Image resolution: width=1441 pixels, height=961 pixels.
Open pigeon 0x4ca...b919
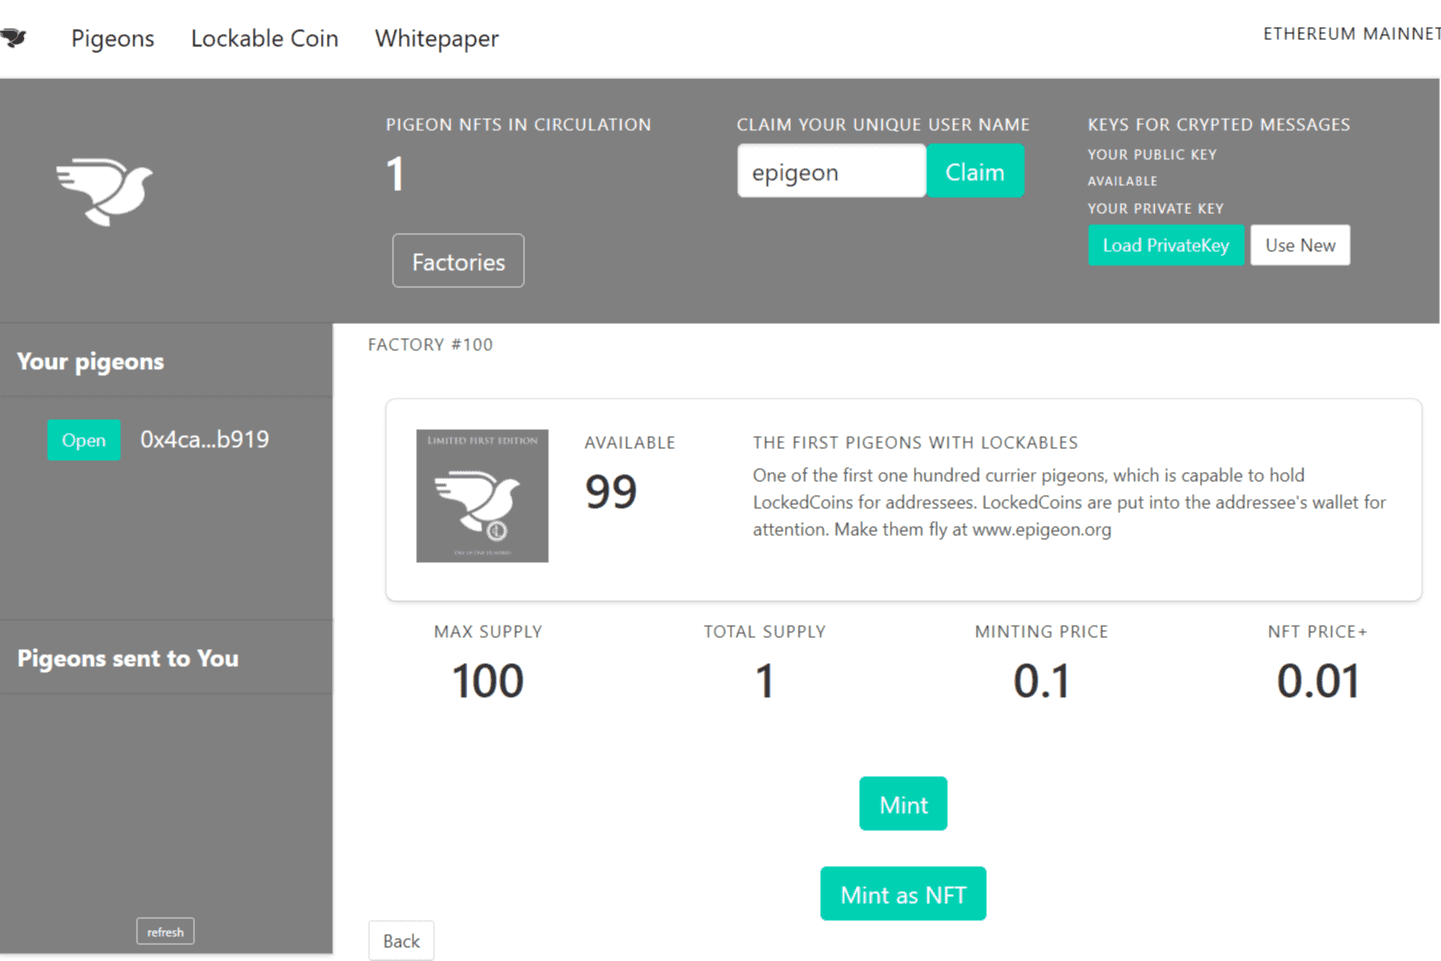84,440
